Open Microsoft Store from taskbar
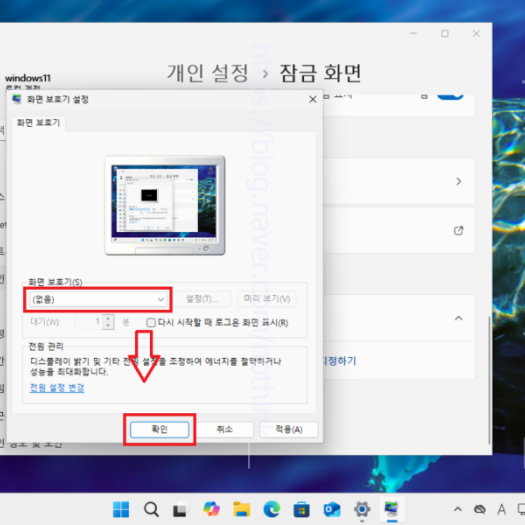525x525 pixels. click(301, 510)
